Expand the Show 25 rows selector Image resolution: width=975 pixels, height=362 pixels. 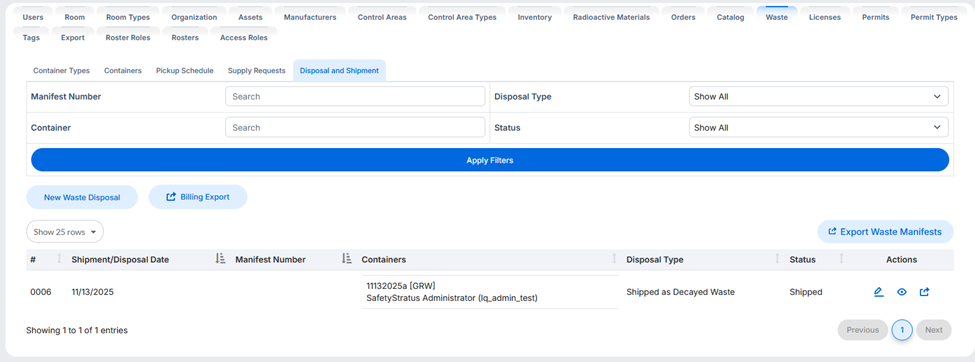65,232
